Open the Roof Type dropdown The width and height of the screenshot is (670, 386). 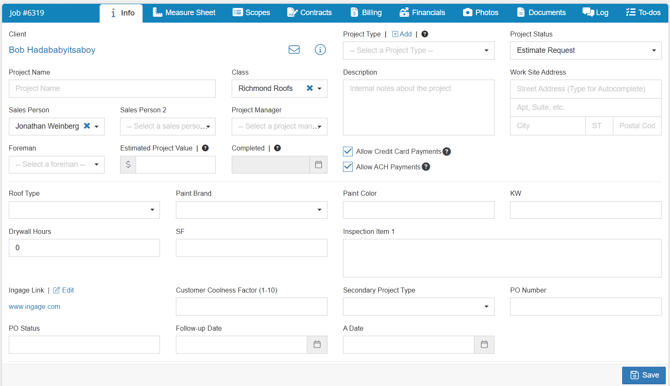pyautogui.click(x=84, y=210)
